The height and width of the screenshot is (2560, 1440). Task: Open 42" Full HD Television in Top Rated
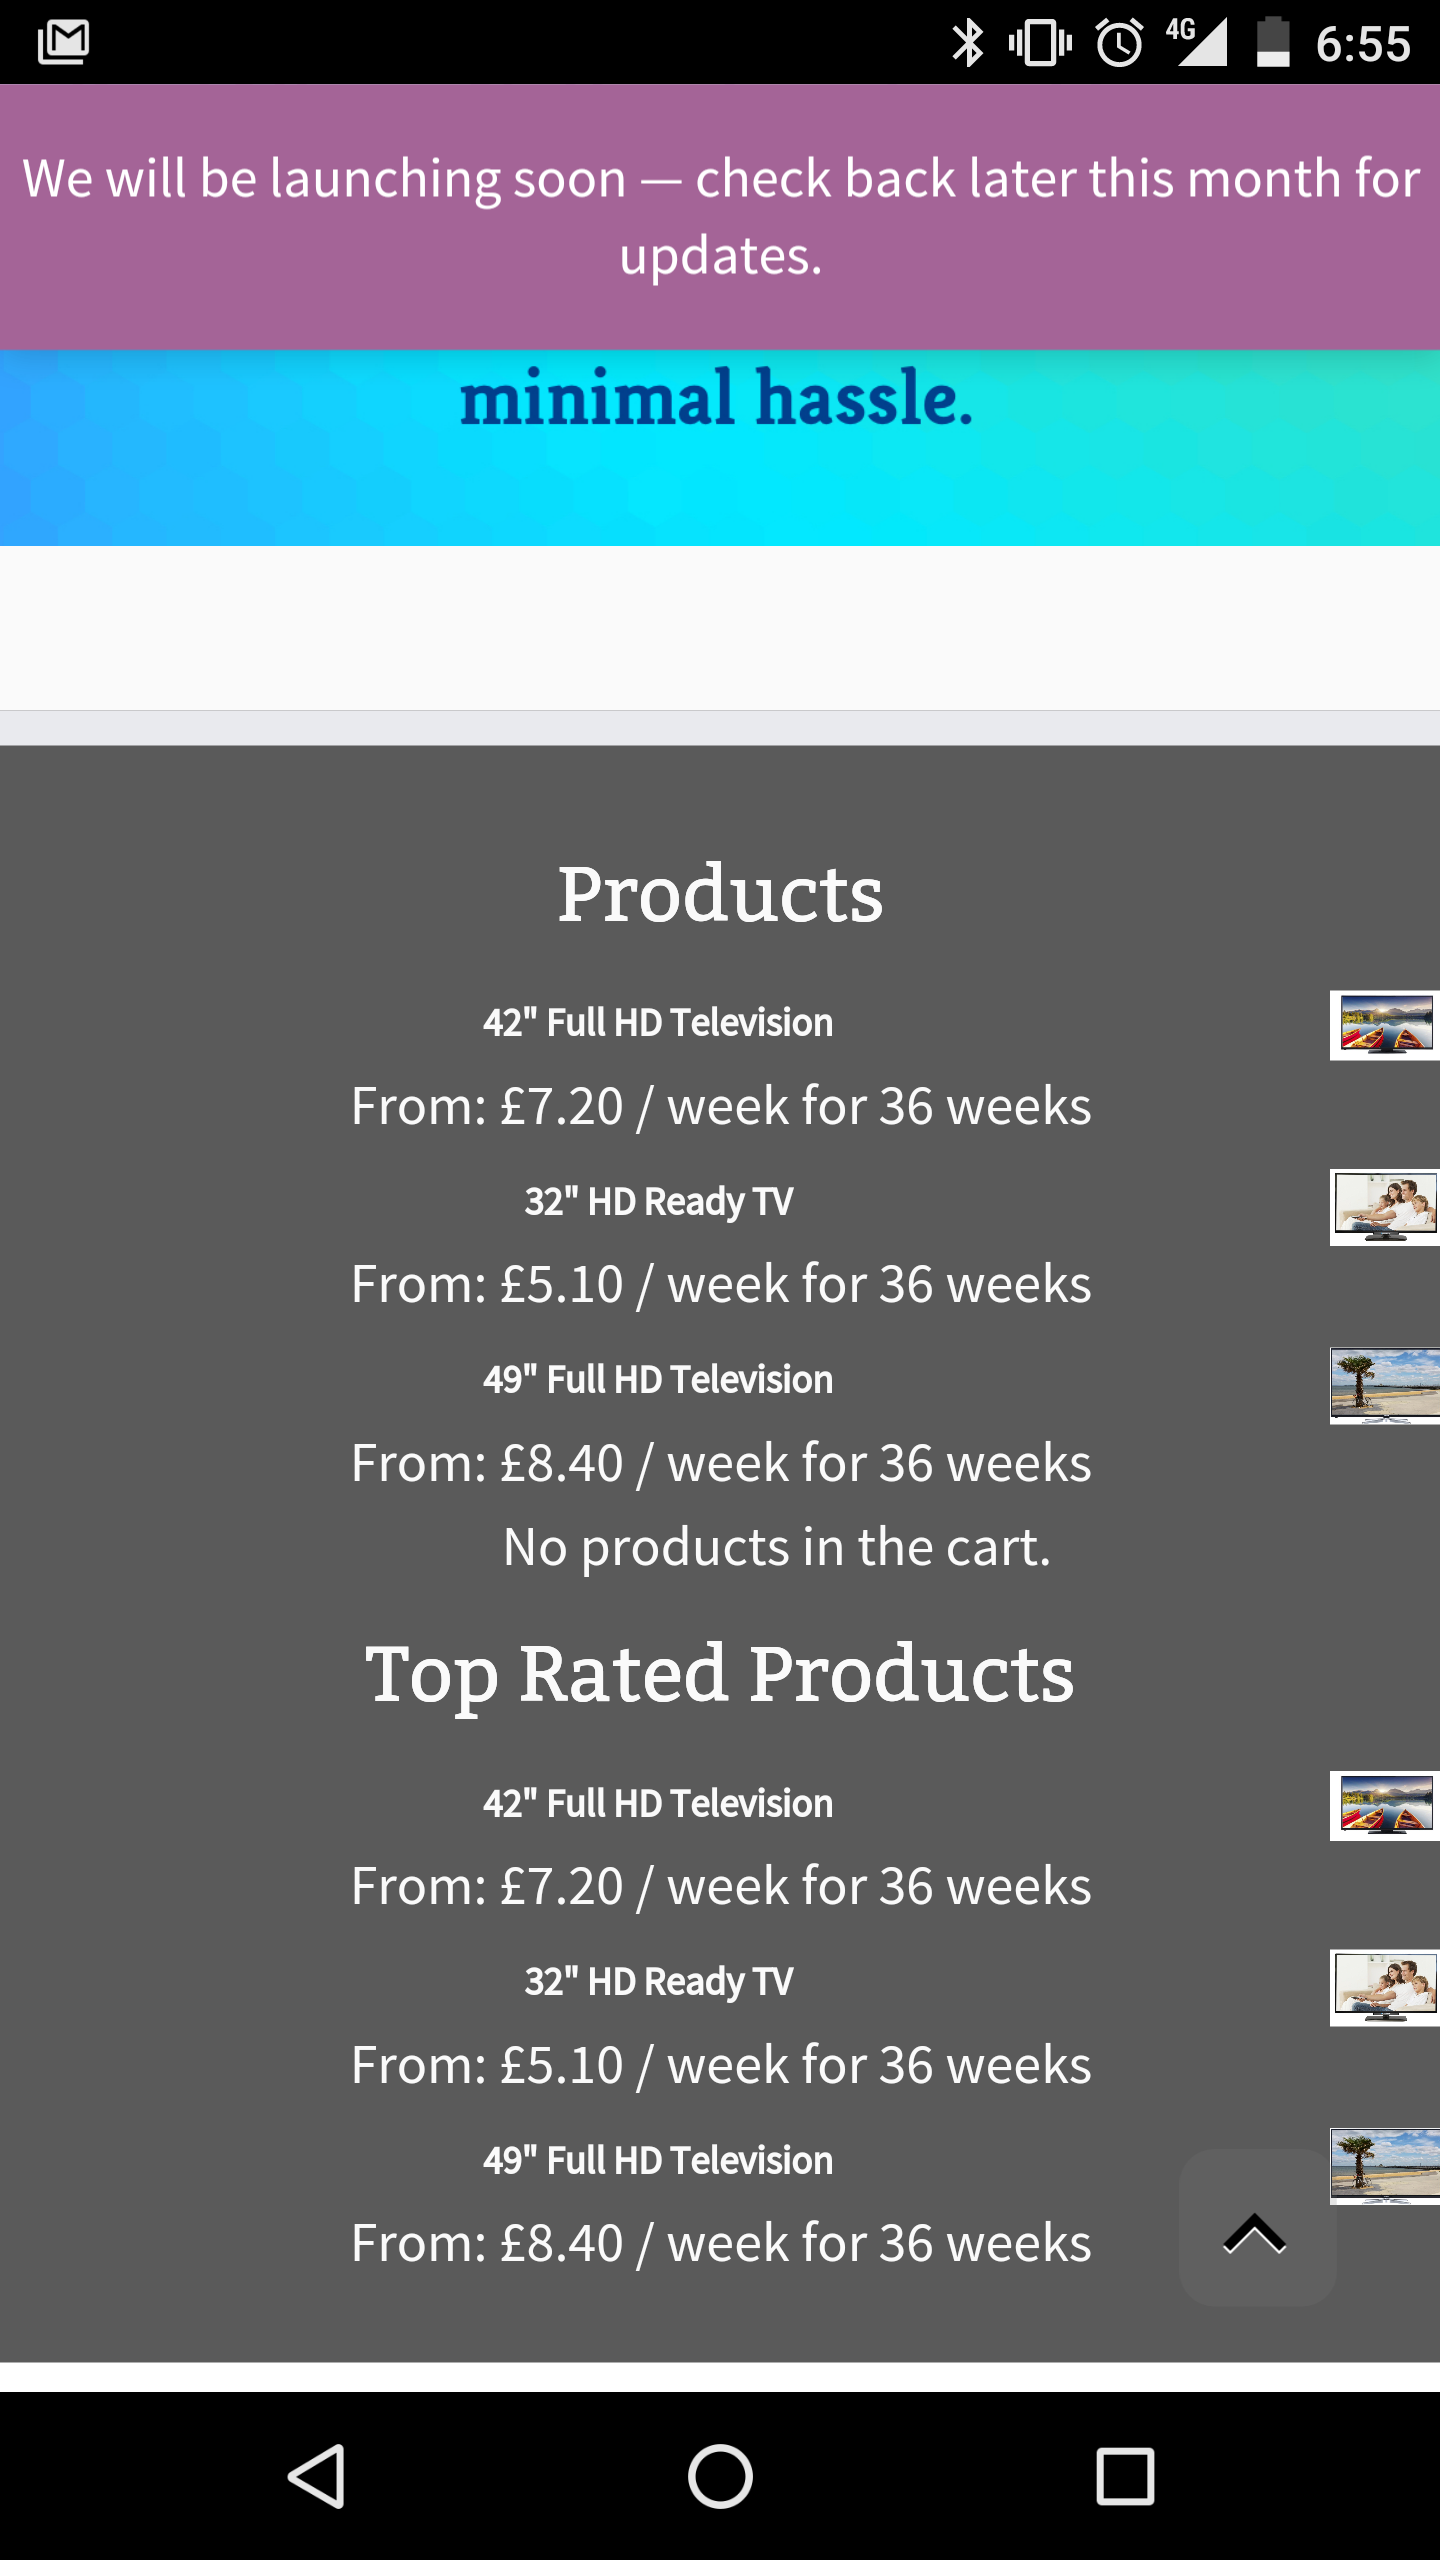[658, 1804]
